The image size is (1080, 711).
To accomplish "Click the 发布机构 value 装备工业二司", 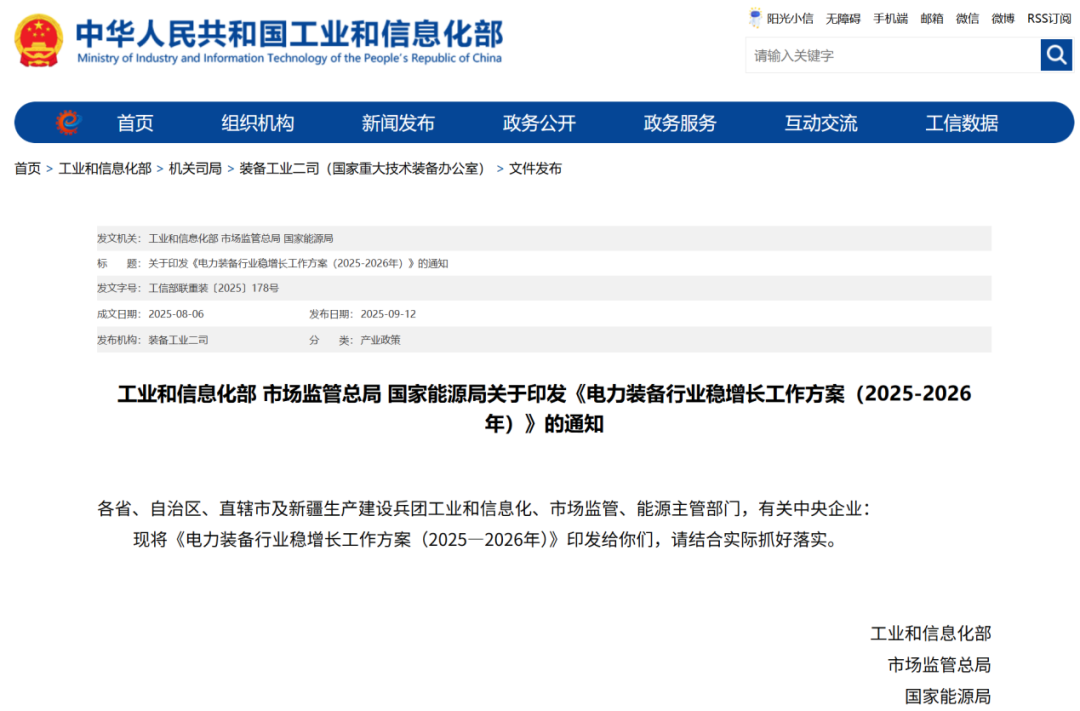I will [178, 340].
